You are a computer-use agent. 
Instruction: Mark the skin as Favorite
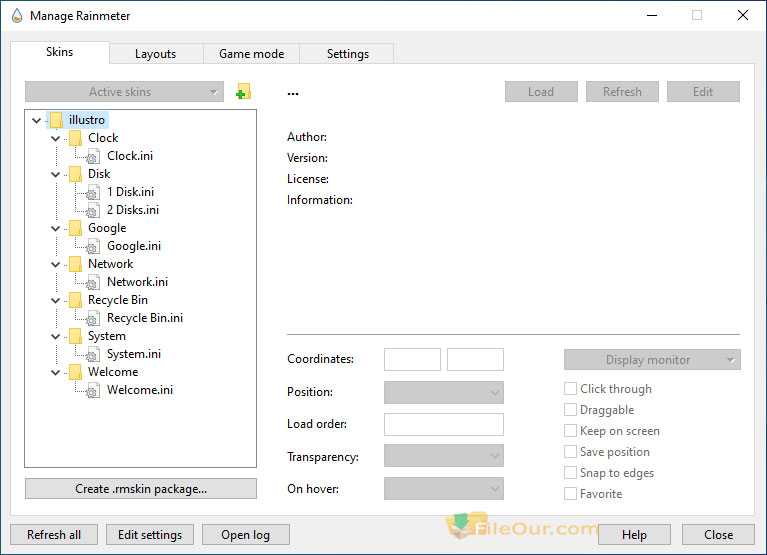click(x=570, y=494)
